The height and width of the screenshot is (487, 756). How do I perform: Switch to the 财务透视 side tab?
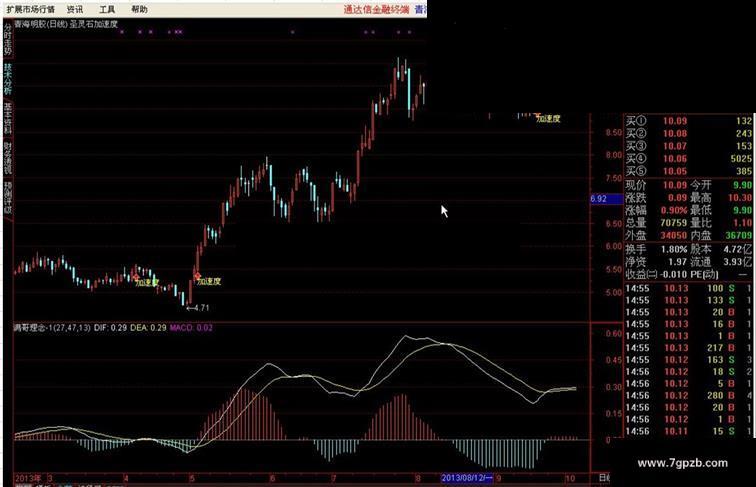coord(8,158)
